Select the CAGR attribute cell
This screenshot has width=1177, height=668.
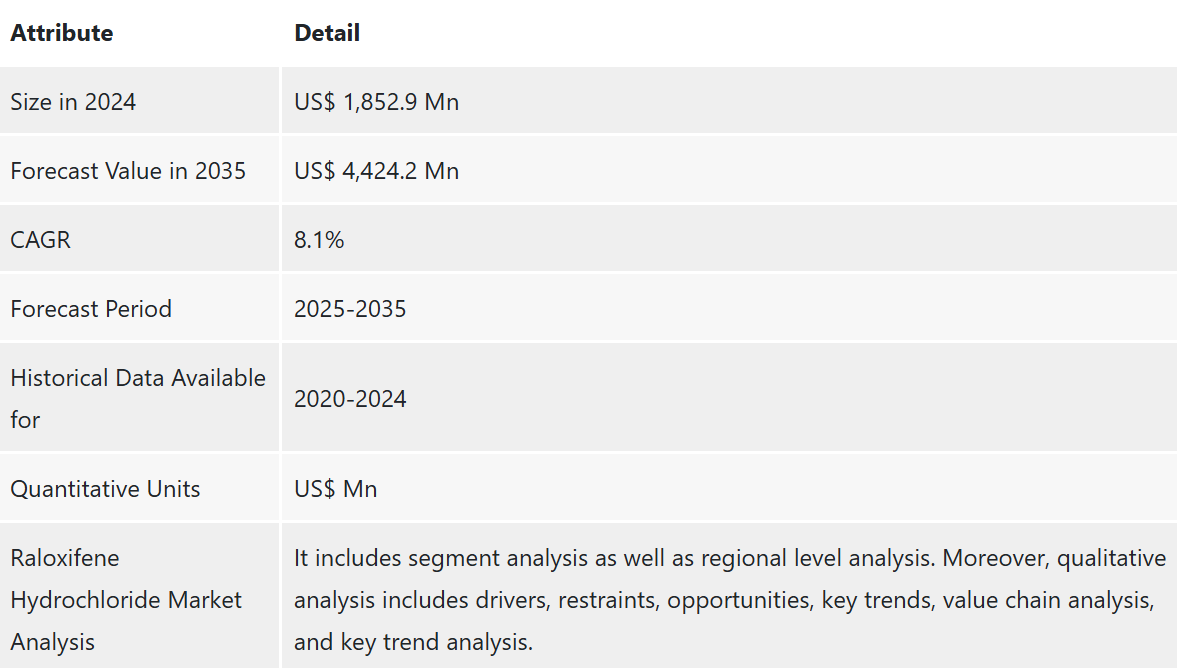41,240
